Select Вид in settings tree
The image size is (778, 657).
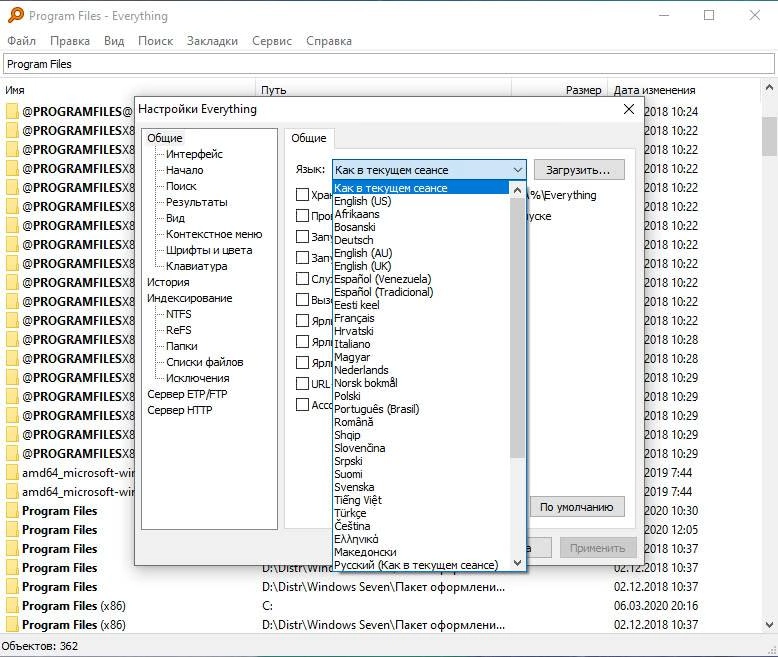(175, 218)
